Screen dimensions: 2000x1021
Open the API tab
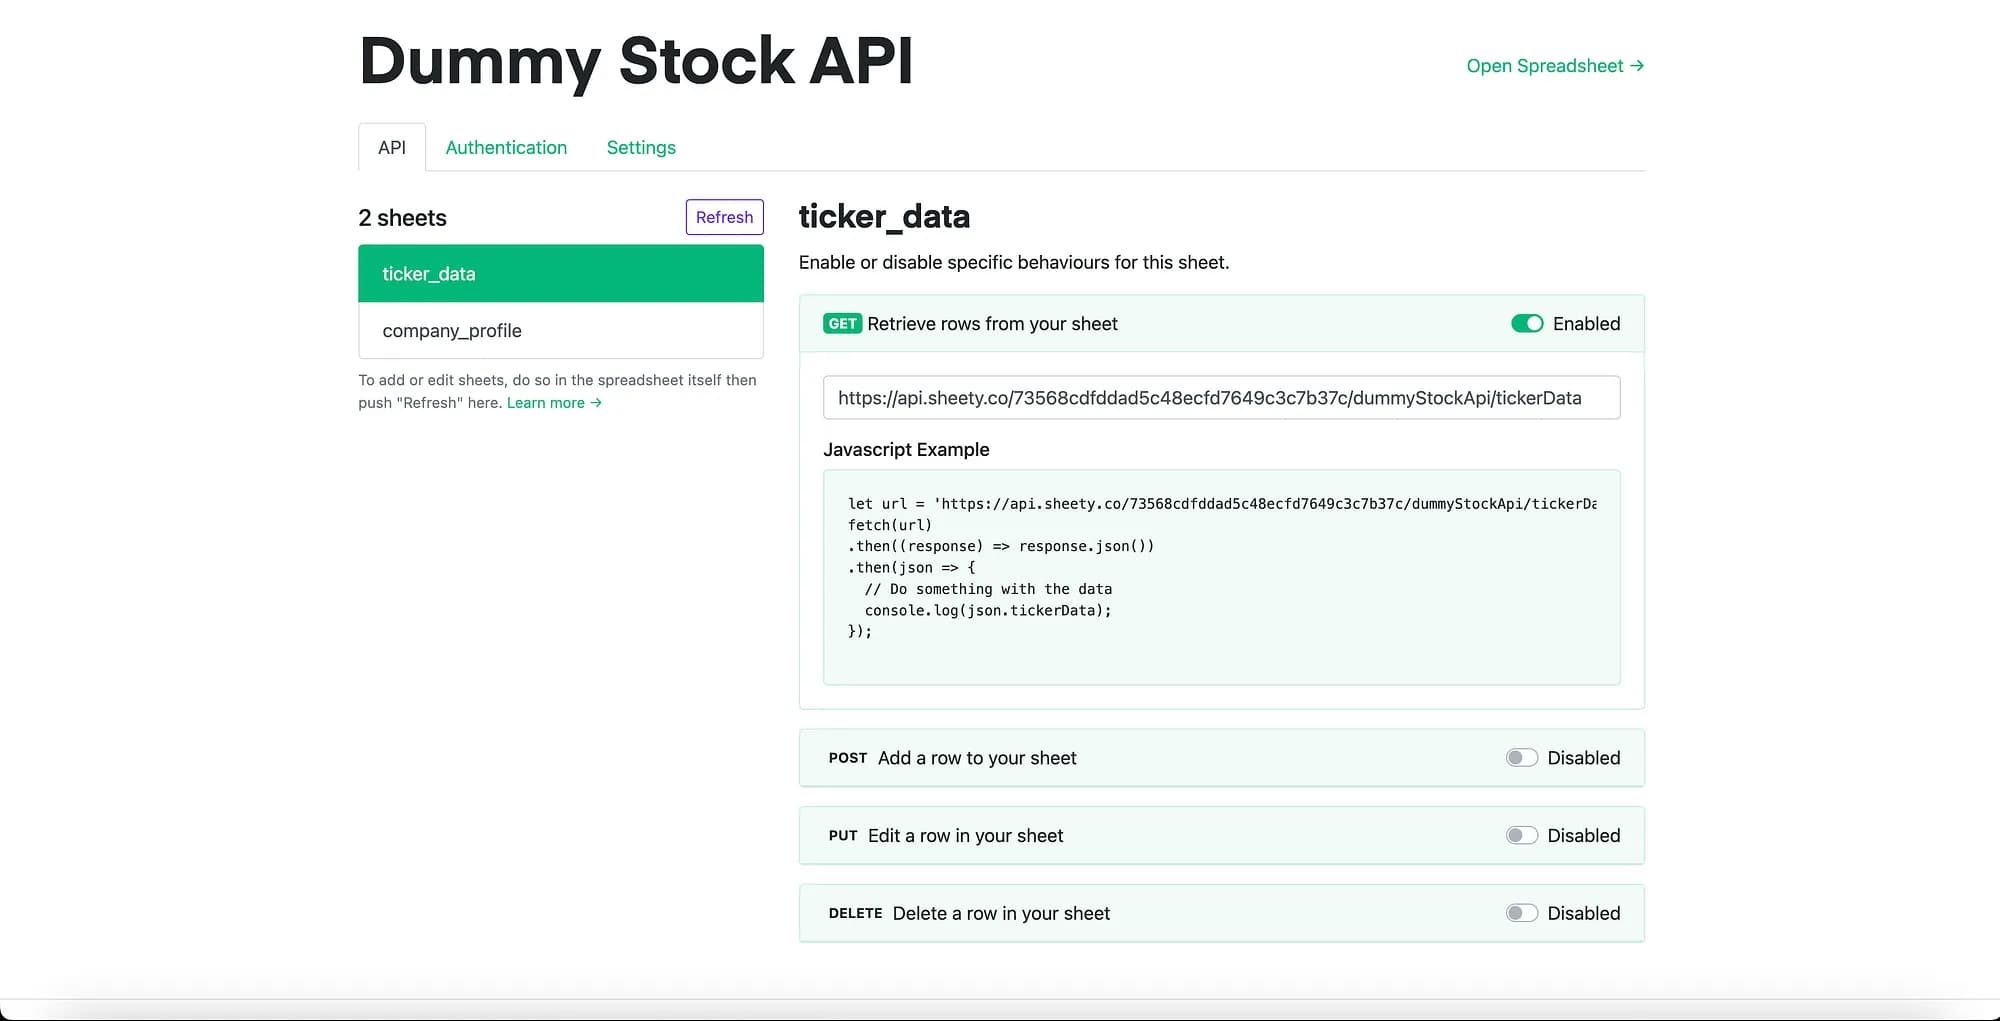pyautogui.click(x=392, y=147)
